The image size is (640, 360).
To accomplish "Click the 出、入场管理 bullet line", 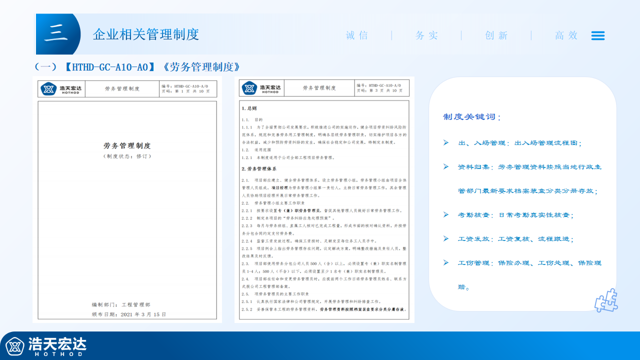I will (x=519, y=143).
